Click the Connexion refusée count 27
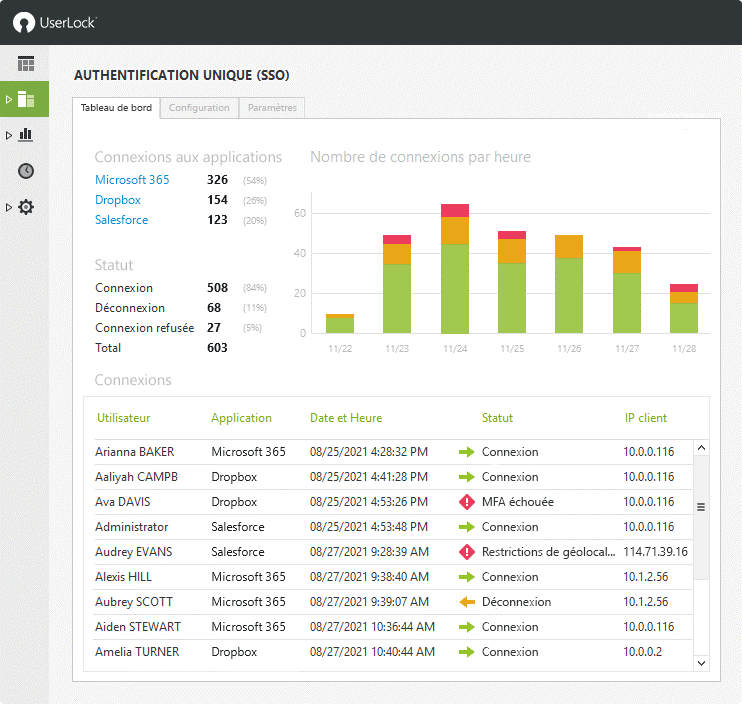 (x=214, y=328)
